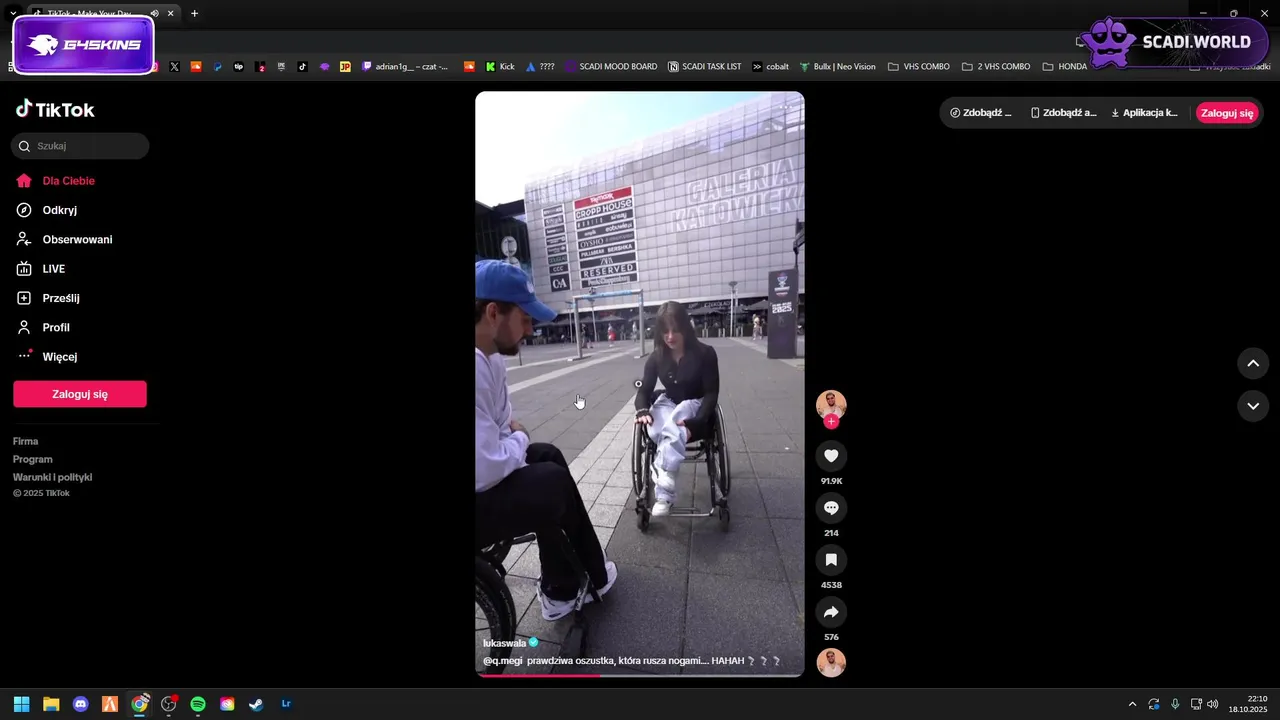
Task: Open the TikTok bookmark icon
Action: [x=302, y=67]
